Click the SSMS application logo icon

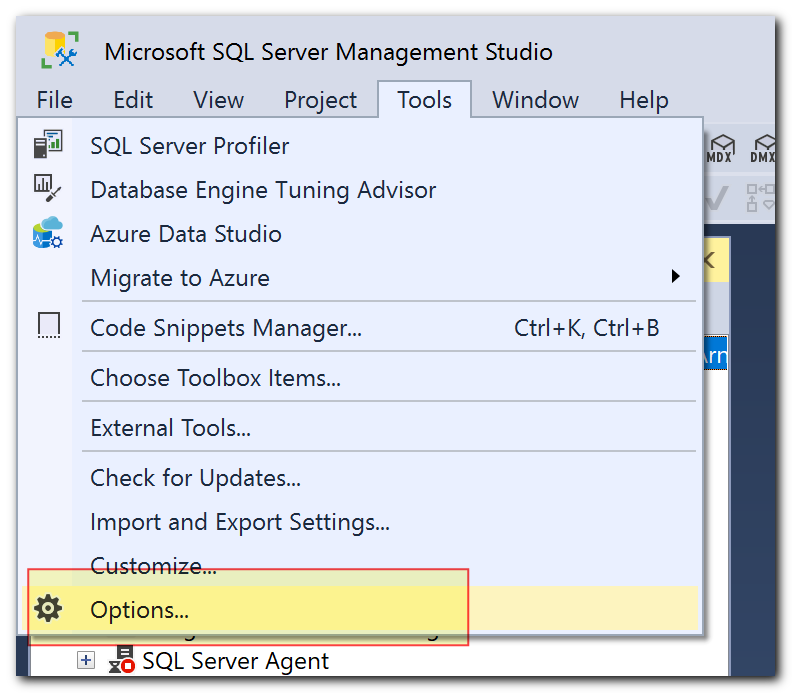click(60, 50)
